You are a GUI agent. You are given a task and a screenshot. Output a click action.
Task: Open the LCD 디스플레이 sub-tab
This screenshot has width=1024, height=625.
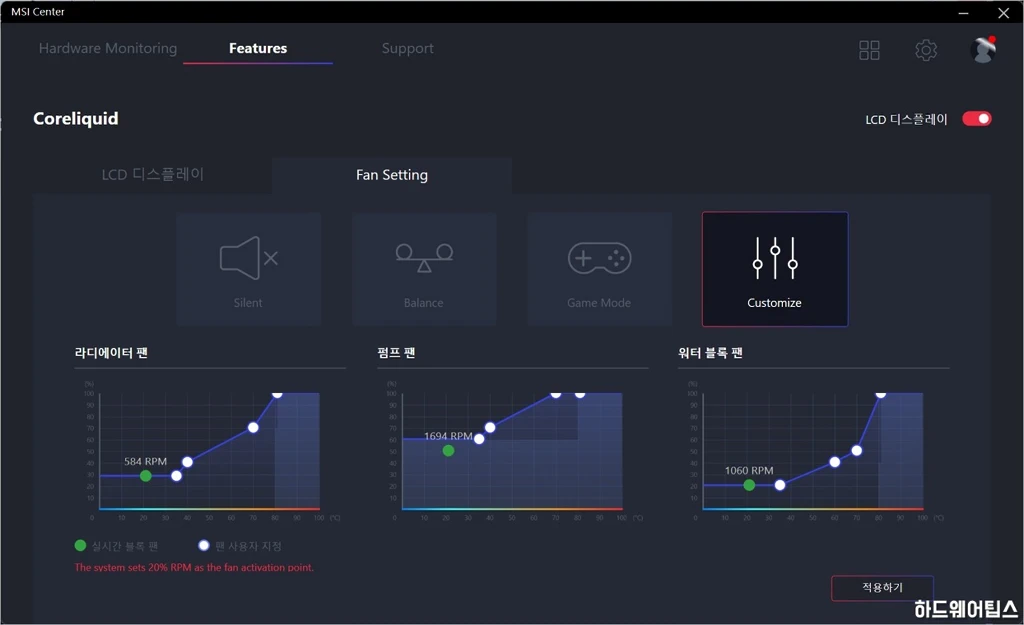[x=153, y=175]
